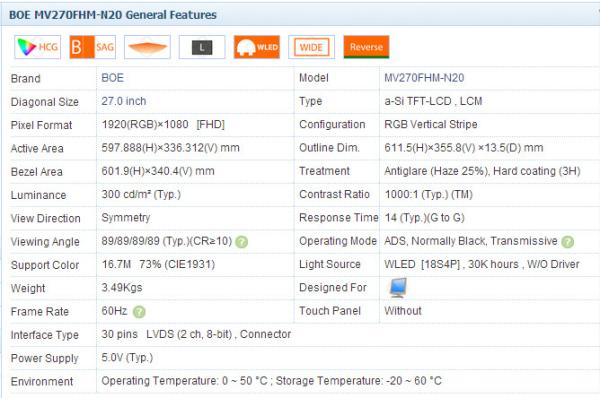The height and width of the screenshot is (398, 600).
Task: Open the MV270FHM-N20 model link
Action: (x=424, y=78)
